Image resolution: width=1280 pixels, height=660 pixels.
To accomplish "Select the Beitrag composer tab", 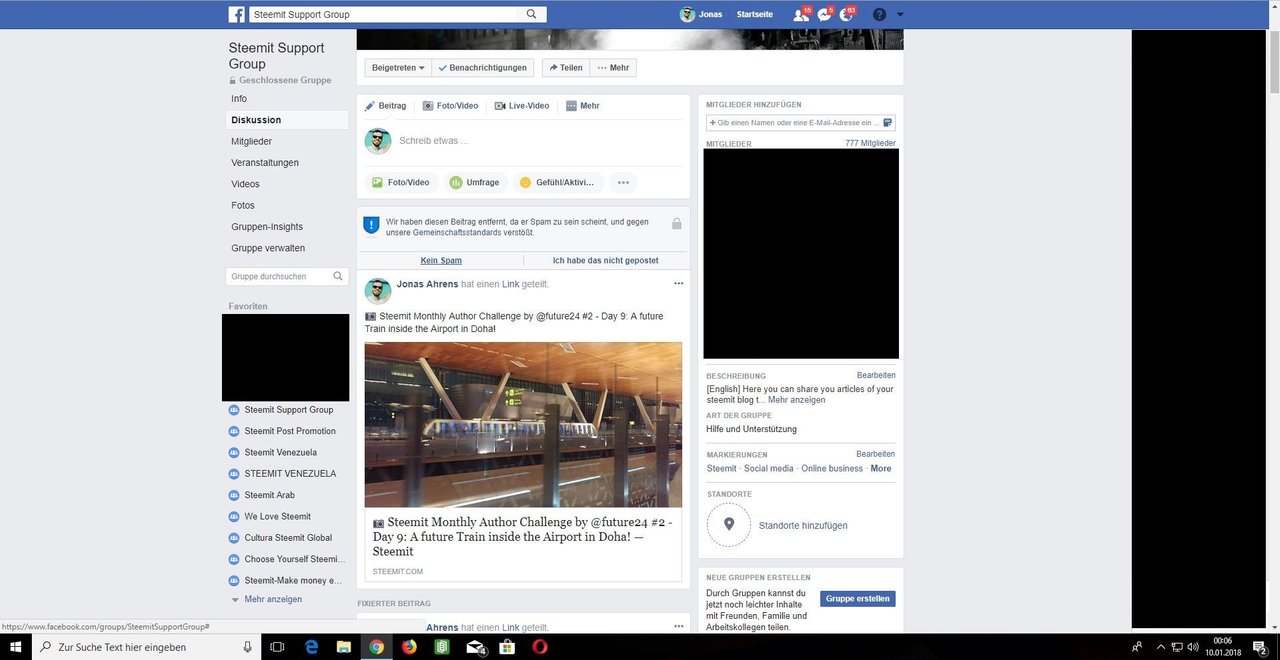I will [x=385, y=106].
